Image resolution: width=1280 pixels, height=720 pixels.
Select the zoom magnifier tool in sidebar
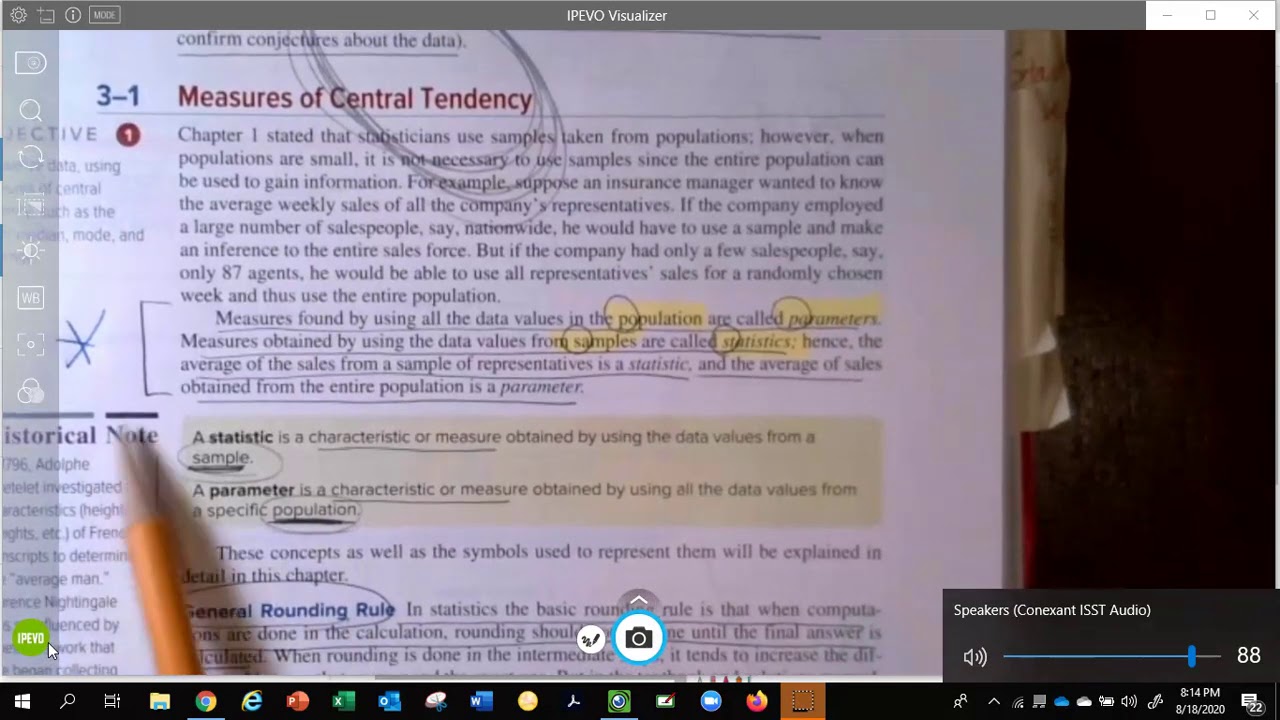pyautogui.click(x=31, y=110)
